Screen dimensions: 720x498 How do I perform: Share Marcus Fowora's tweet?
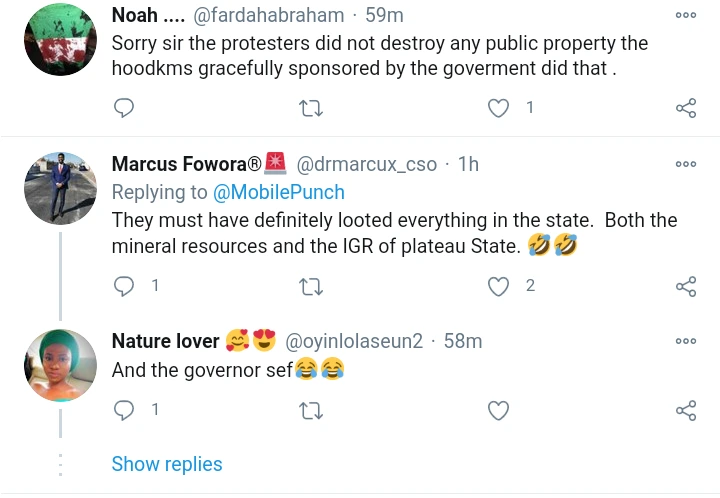pyautogui.click(x=686, y=287)
